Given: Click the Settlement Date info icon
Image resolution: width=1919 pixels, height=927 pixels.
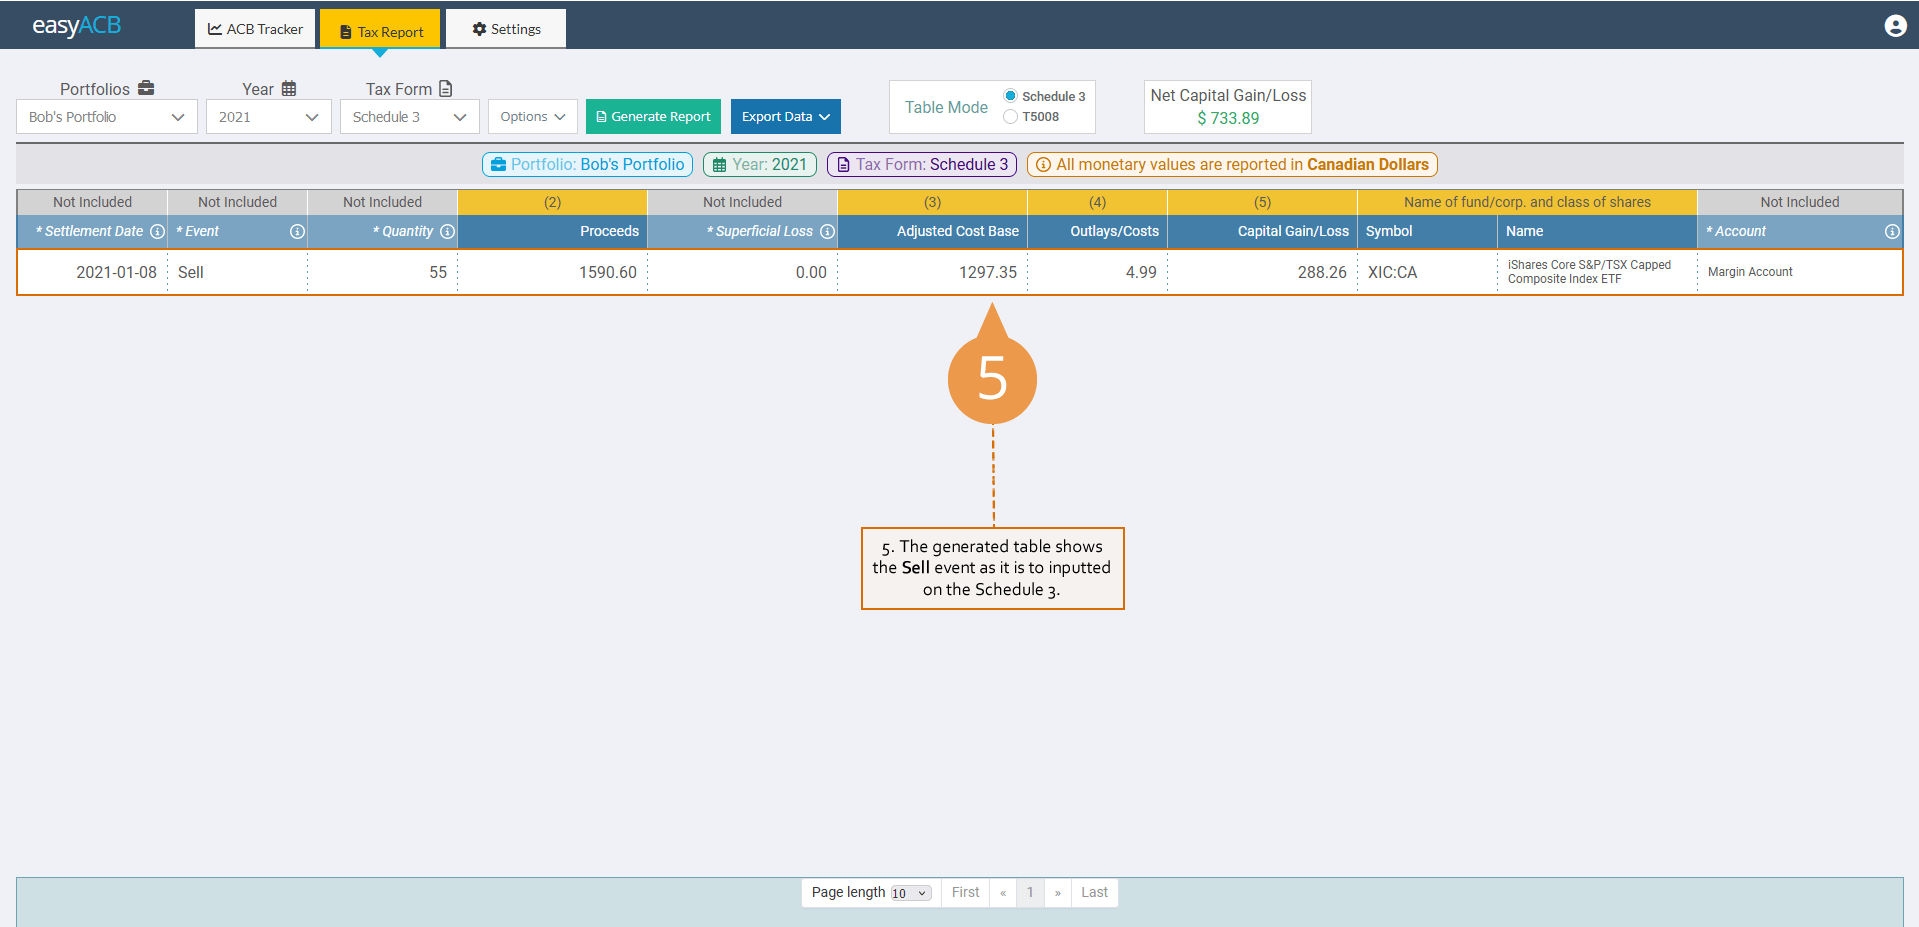Looking at the screenshot, I should [157, 231].
